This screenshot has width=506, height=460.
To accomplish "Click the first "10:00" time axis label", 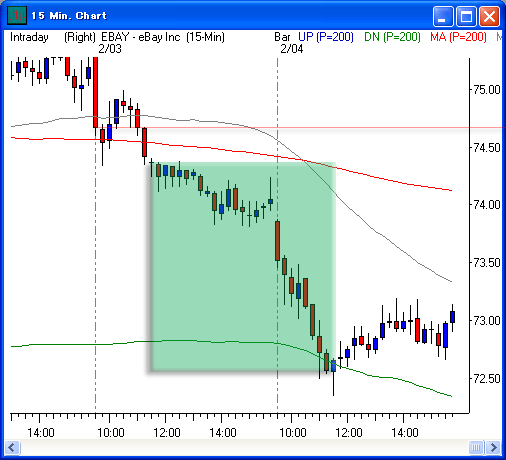I will tap(111, 433).
